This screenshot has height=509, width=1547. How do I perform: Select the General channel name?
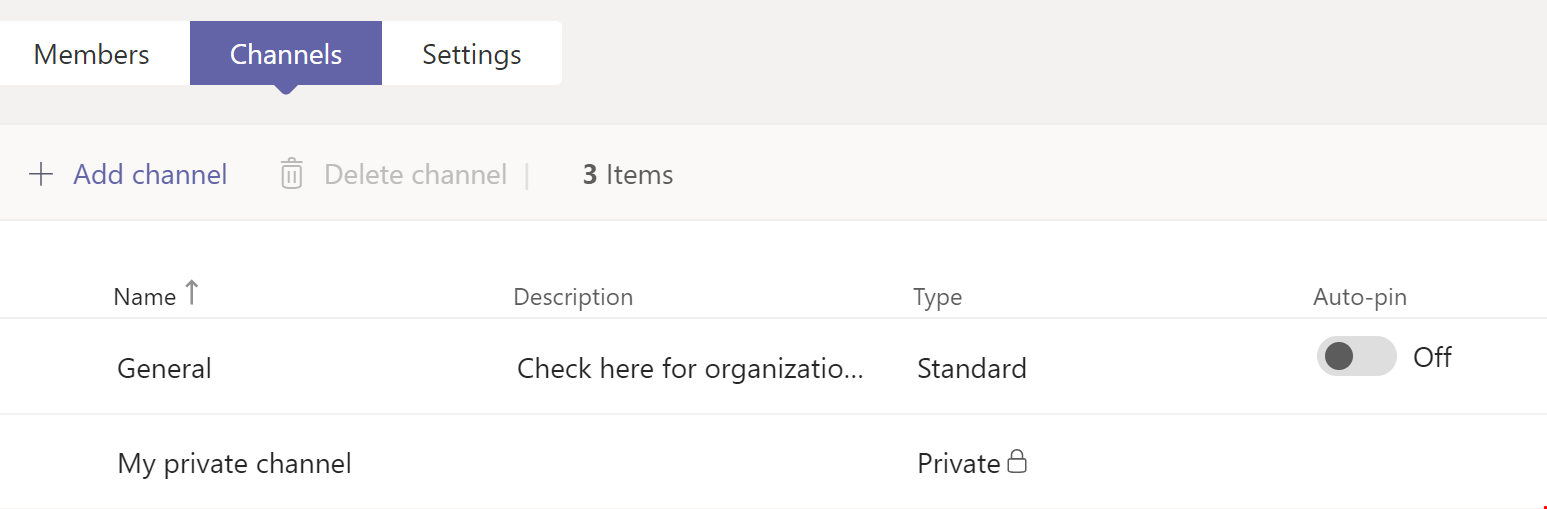[x=164, y=369]
